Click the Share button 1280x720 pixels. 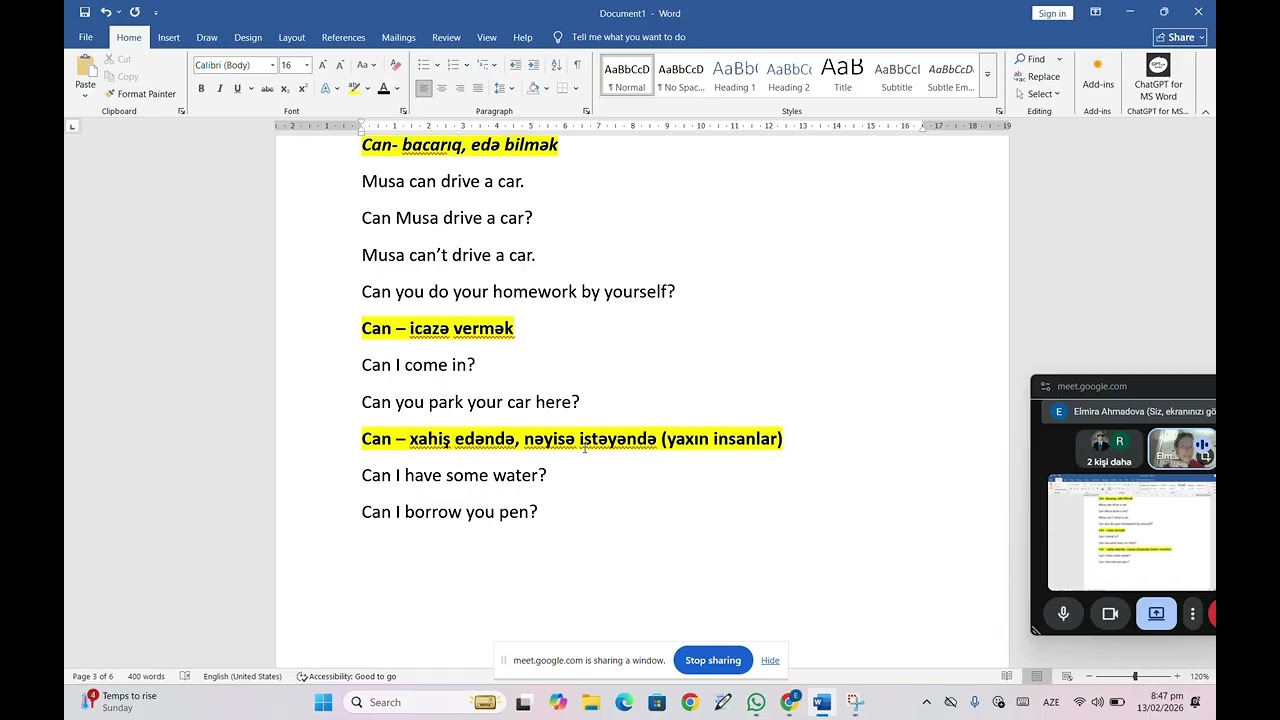pos(1180,37)
